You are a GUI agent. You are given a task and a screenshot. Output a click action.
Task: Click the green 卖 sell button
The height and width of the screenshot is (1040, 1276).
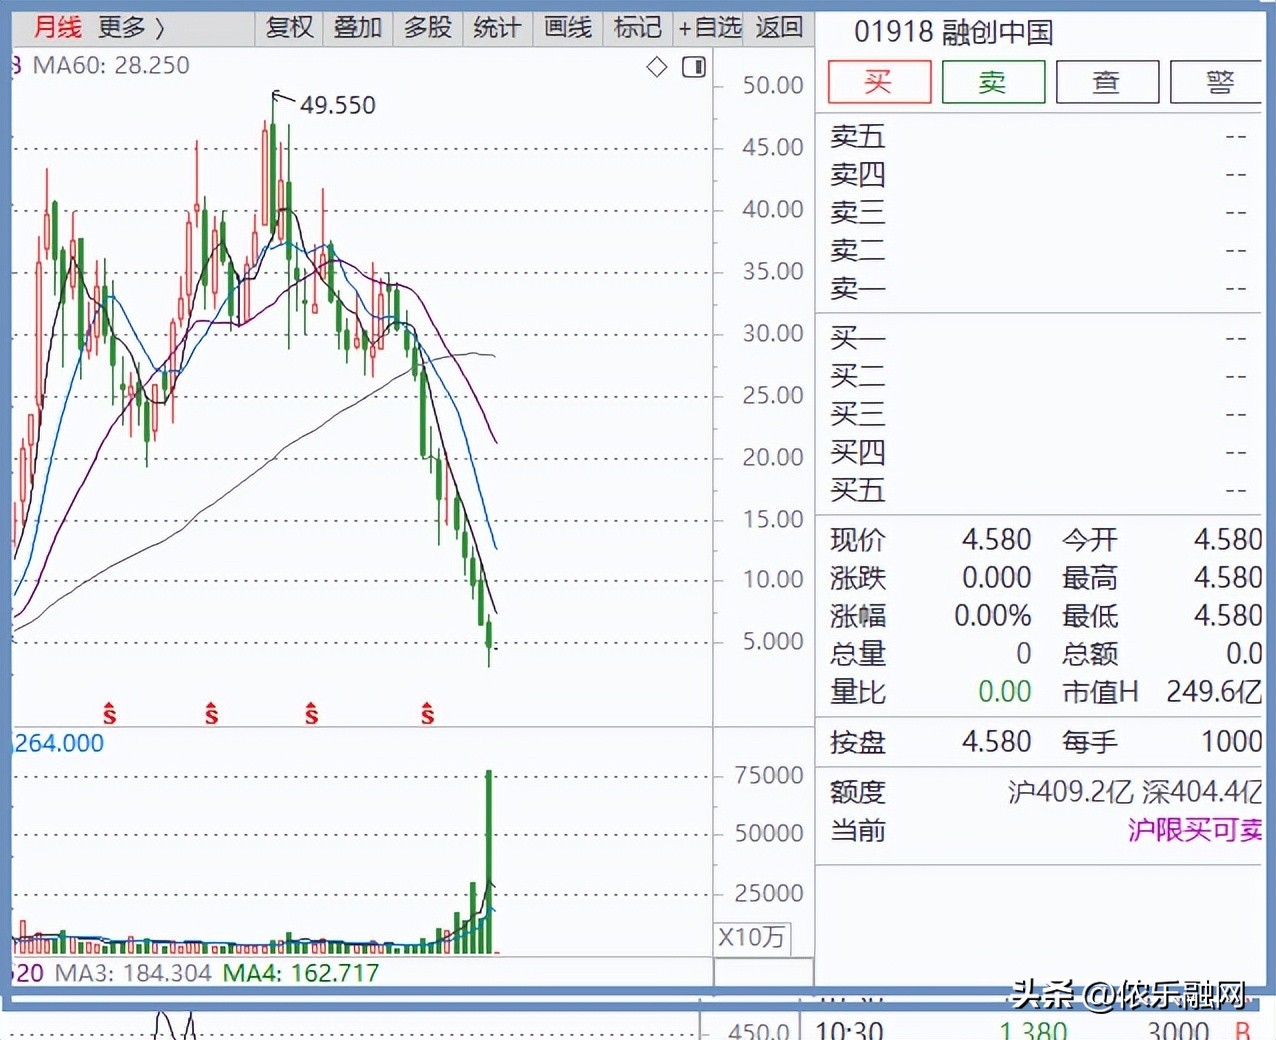click(x=993, y=82)
